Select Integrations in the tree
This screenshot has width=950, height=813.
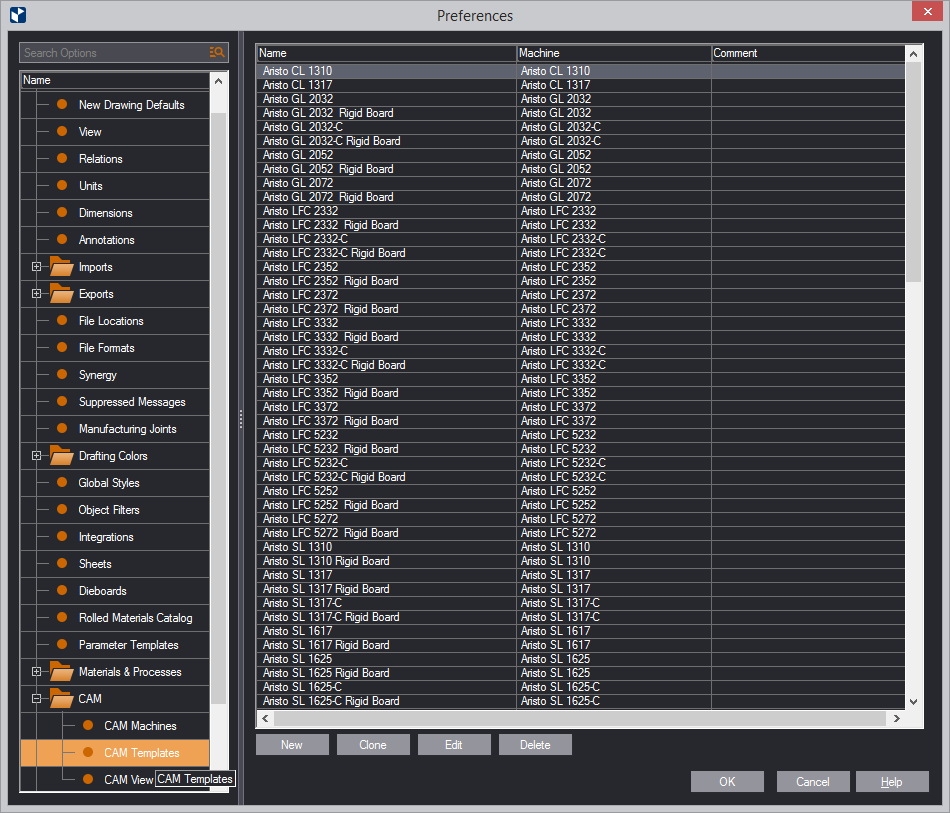(106, 537)
